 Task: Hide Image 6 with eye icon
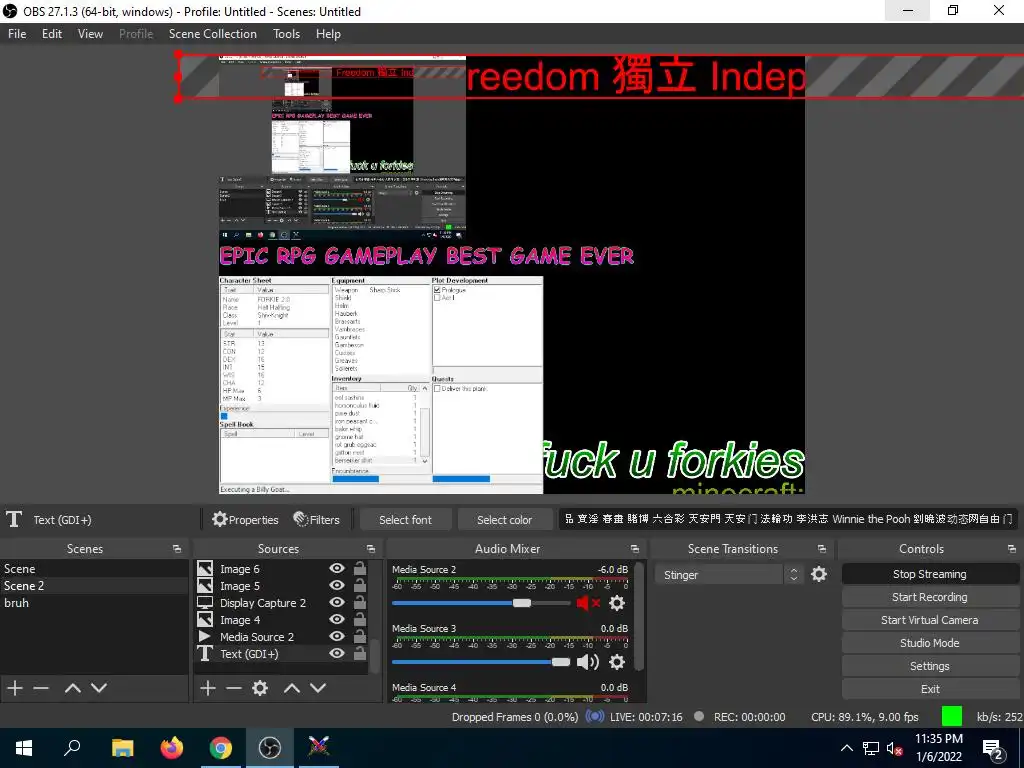[x=337, y=568]
